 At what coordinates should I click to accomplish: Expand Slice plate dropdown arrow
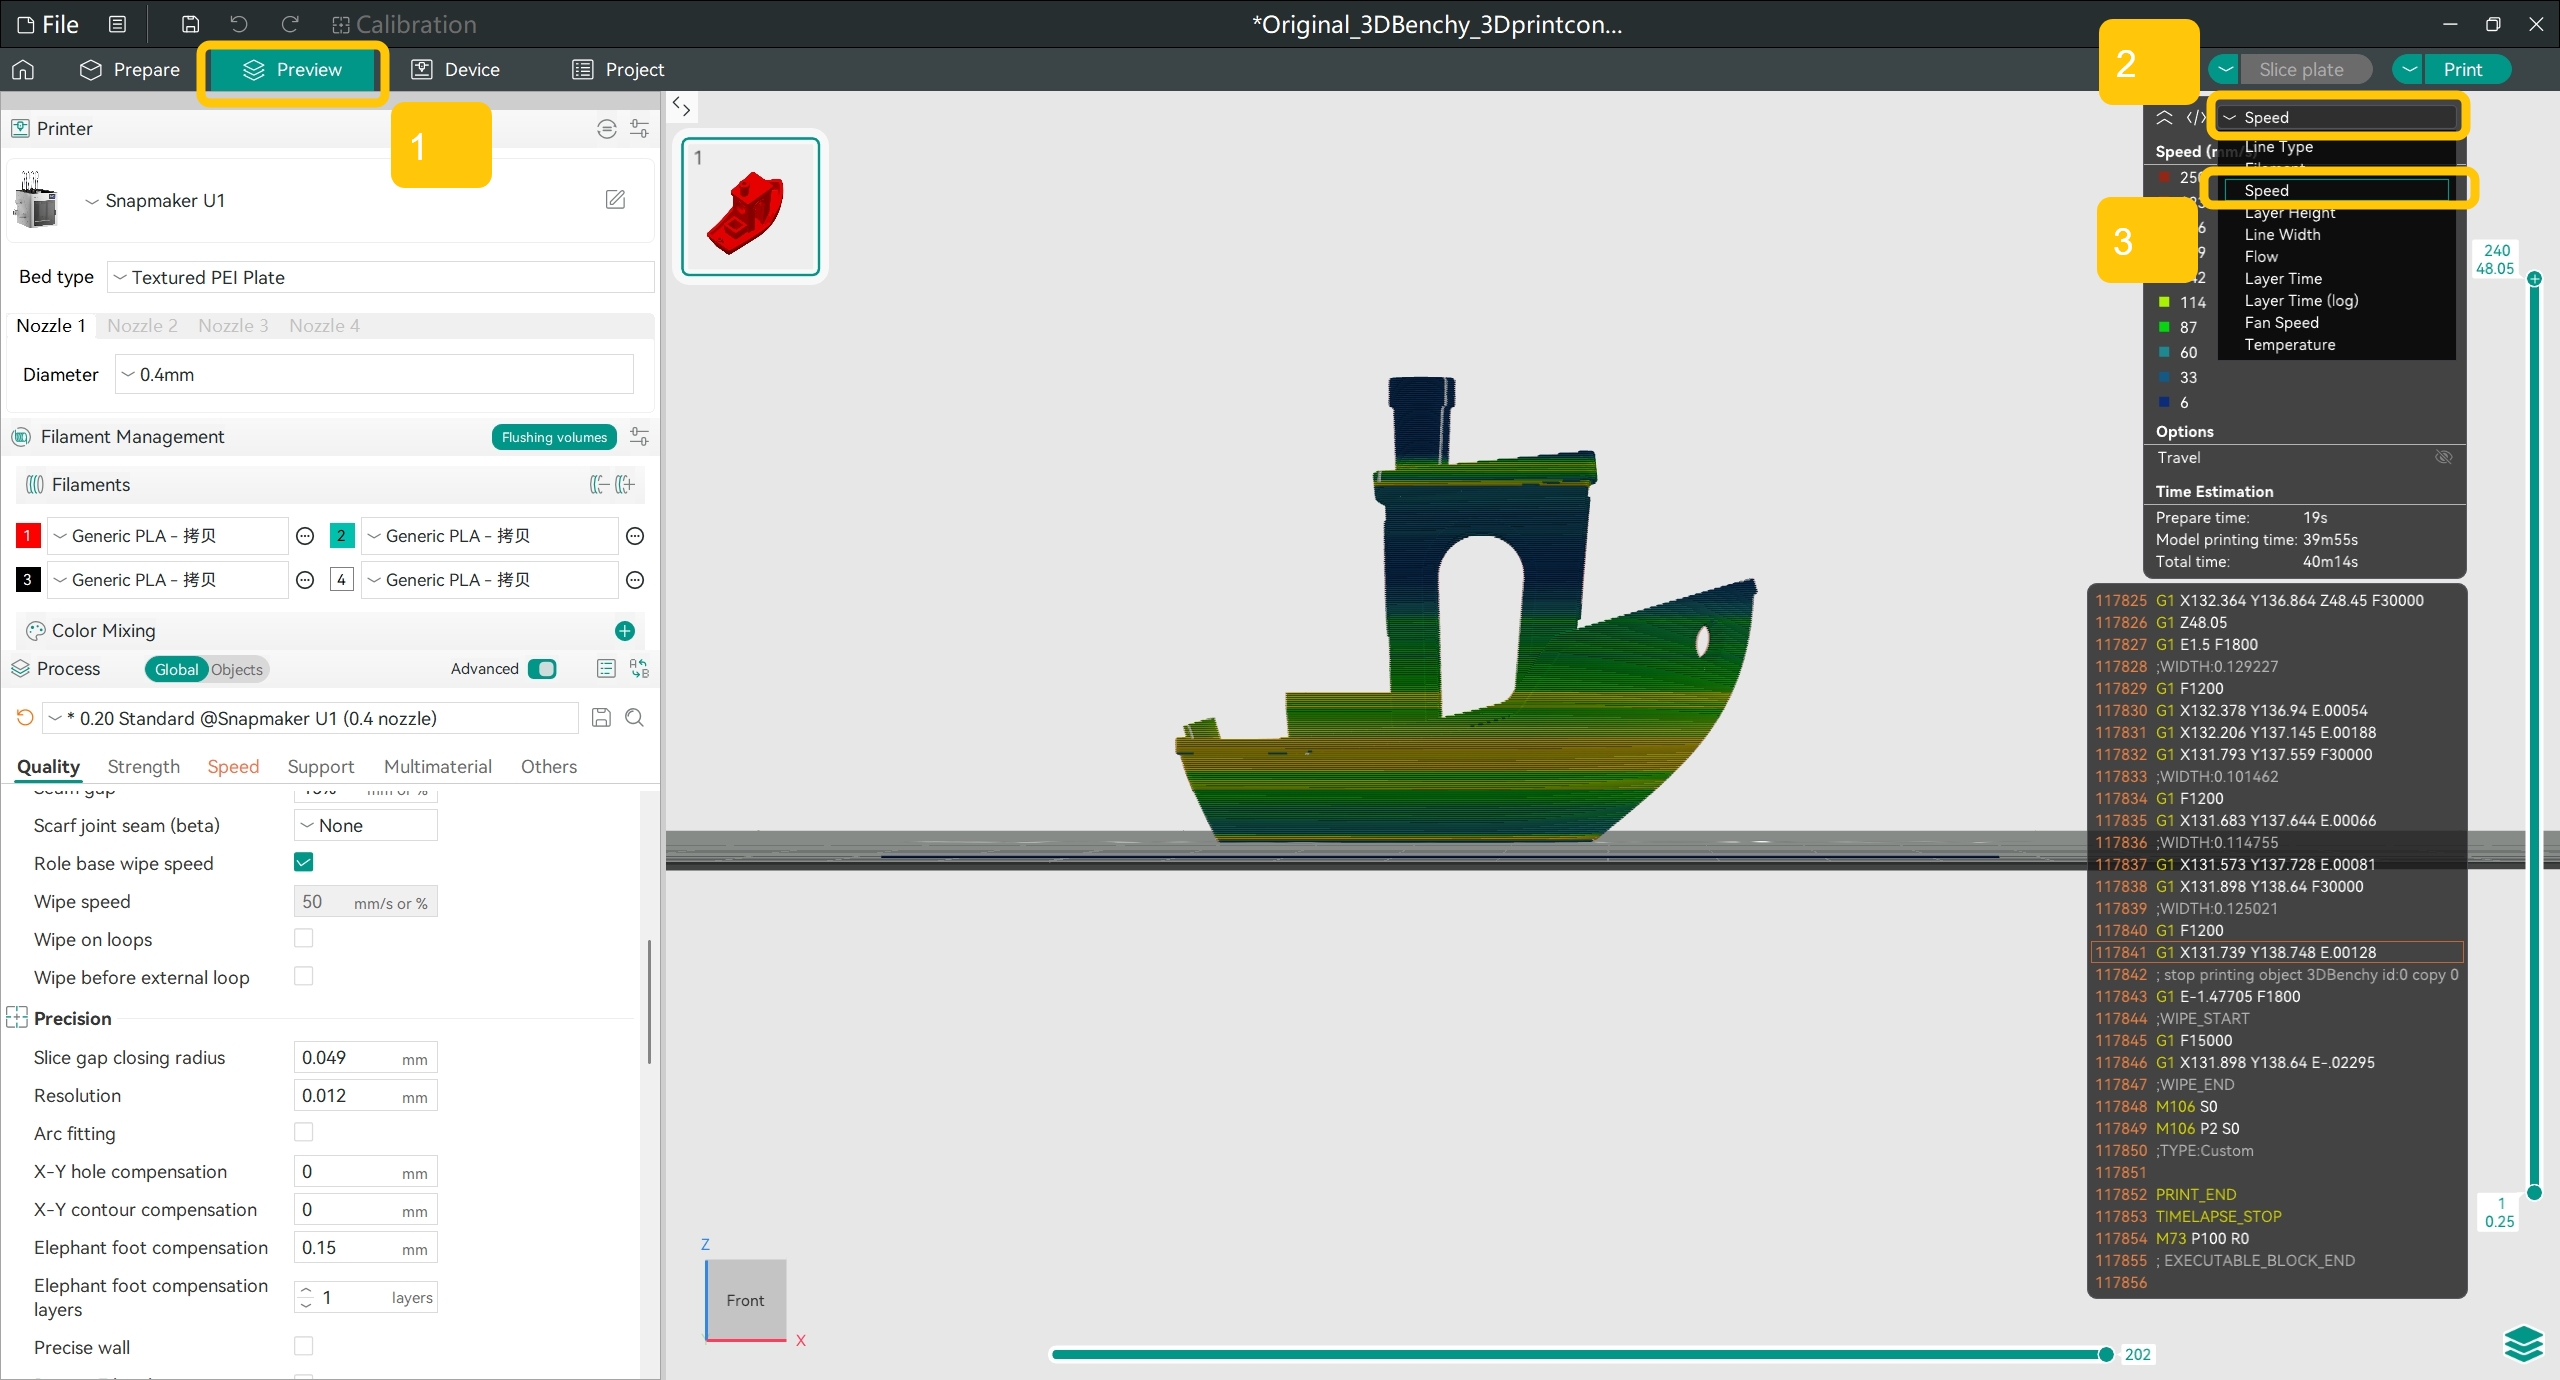point(2225,69)
